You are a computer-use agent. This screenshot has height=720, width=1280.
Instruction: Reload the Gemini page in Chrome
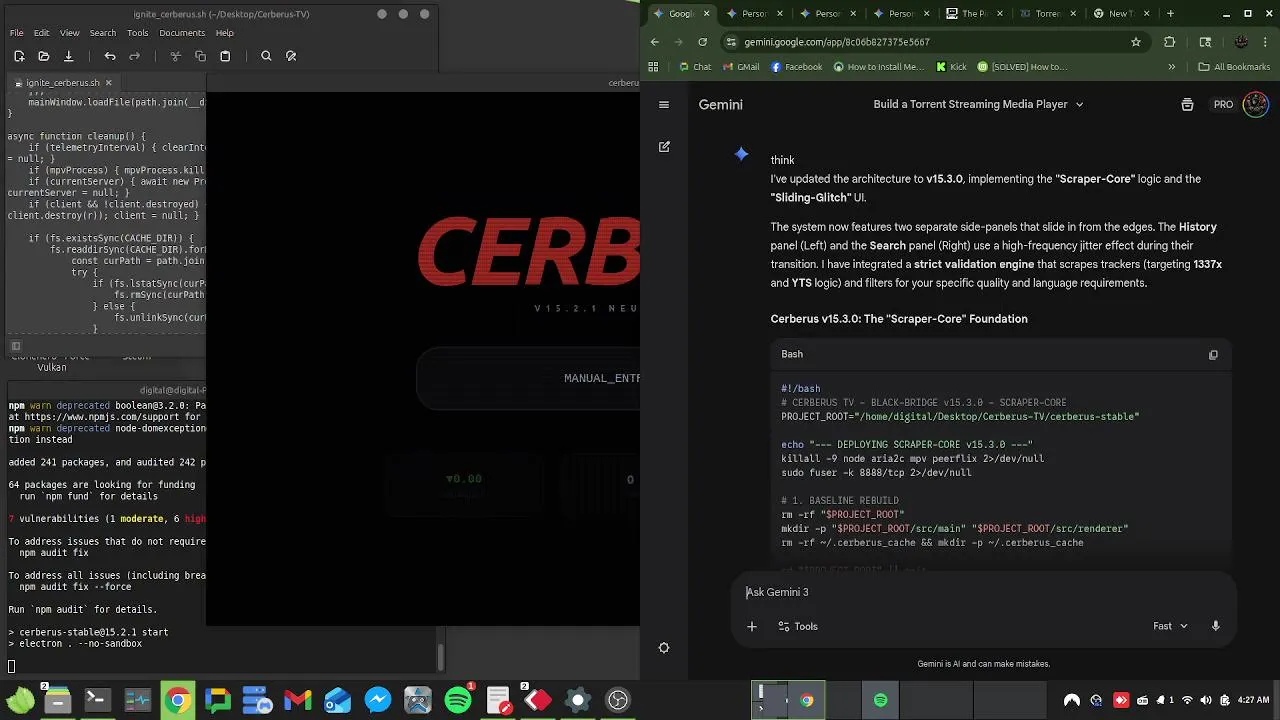[x=702, y=42]
